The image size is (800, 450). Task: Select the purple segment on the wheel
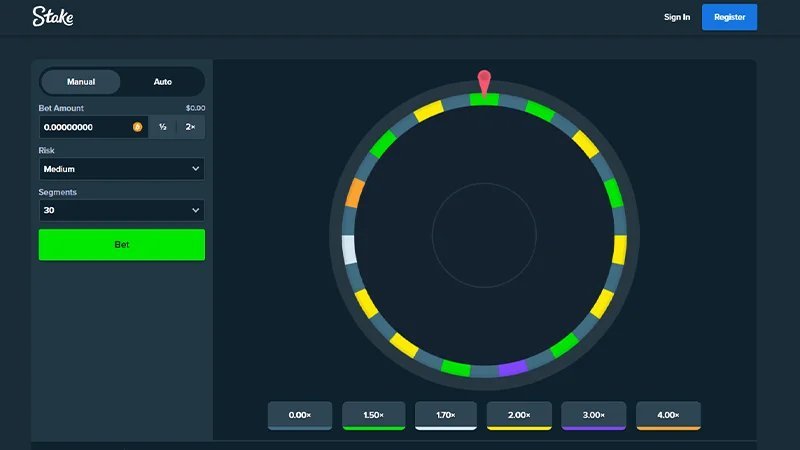pos(513,368)
